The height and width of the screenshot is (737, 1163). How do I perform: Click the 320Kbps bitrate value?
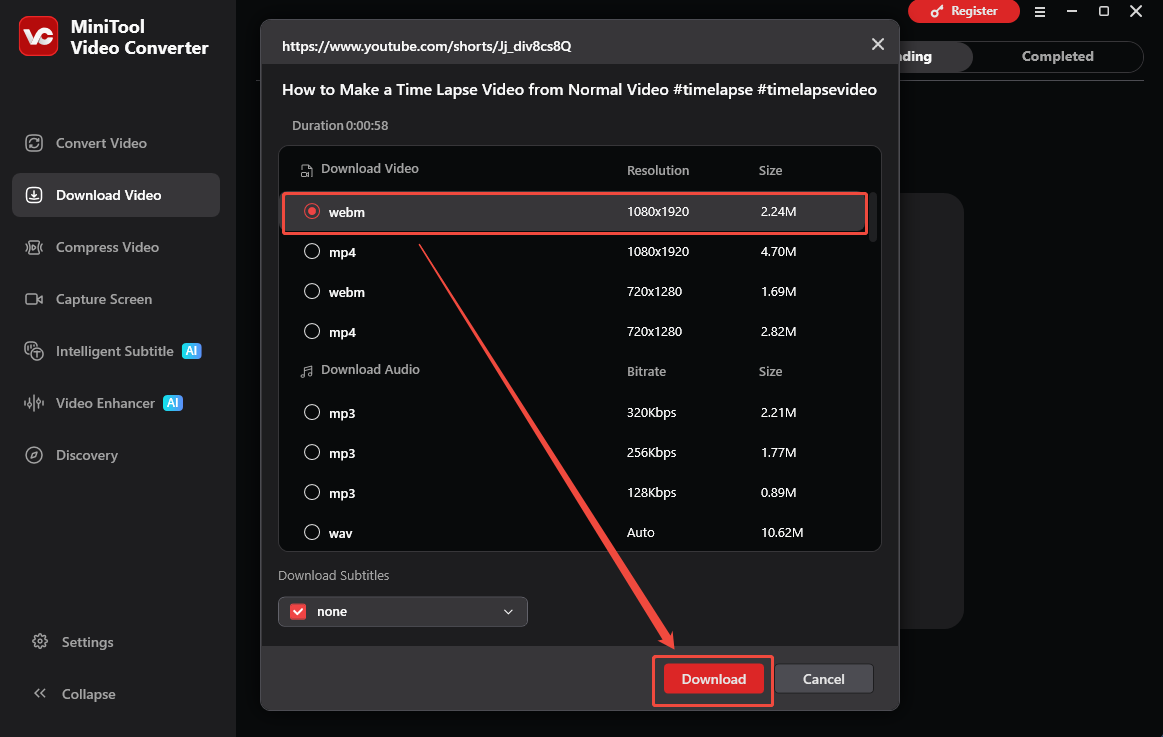click(651, 412)
